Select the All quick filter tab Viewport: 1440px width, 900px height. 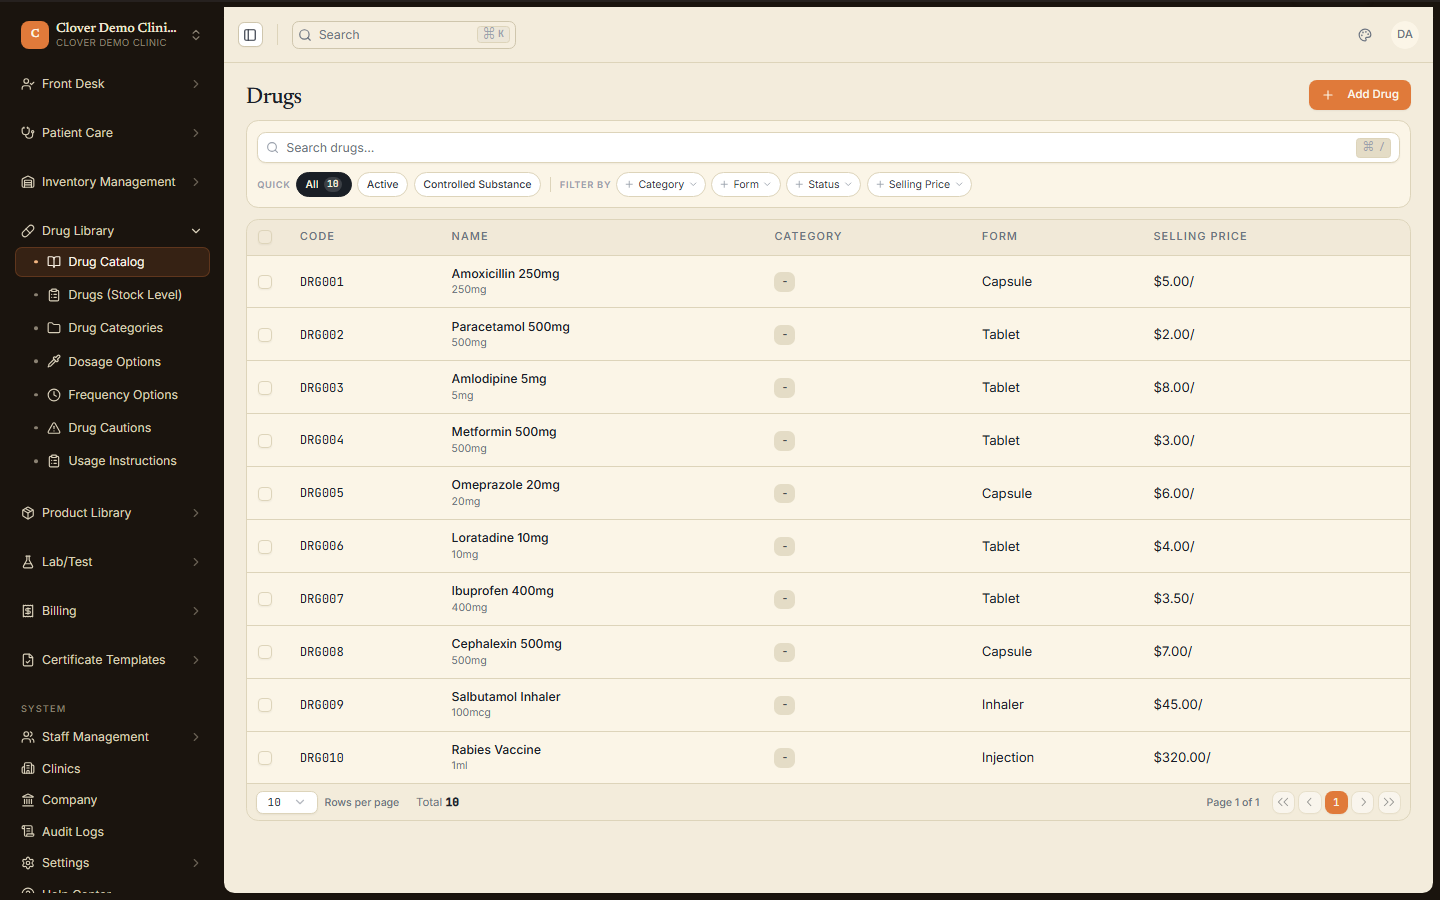pyautogui.click(x=324, y=185)
